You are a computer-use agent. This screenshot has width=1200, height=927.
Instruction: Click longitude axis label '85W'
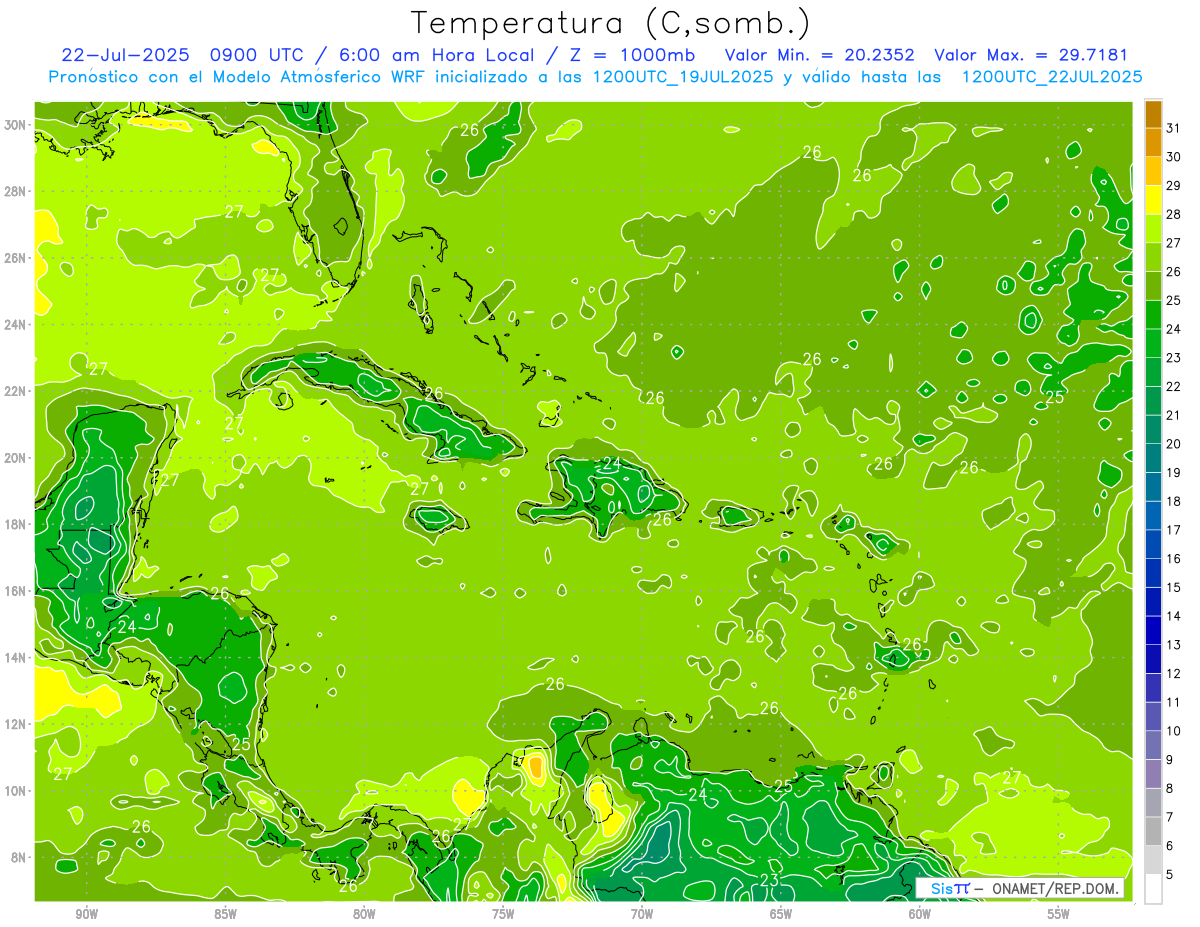[x=225, y=914]
